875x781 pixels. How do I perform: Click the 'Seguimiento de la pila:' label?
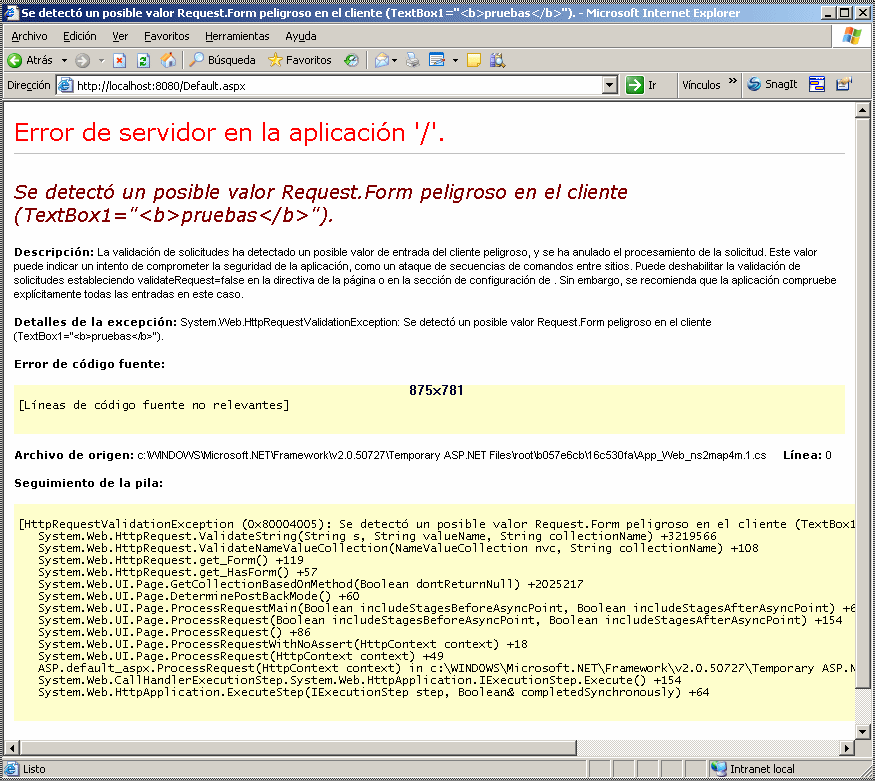(88, 483)
